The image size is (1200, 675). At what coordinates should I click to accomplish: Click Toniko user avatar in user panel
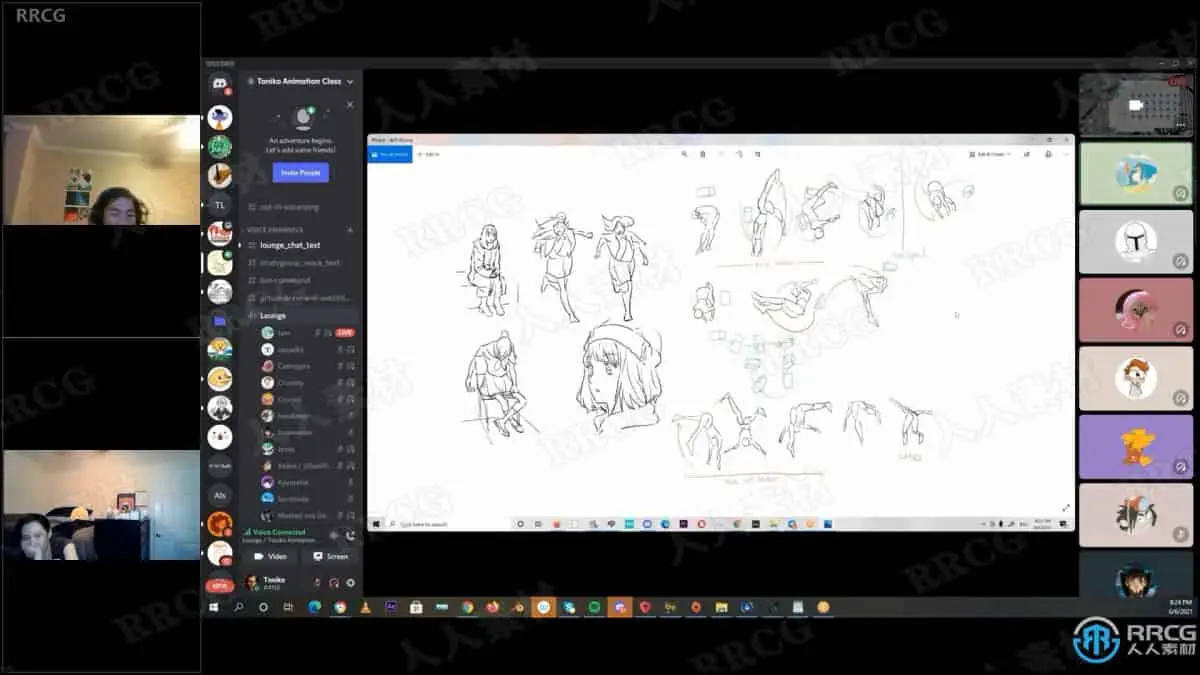[x=251, y=582]
